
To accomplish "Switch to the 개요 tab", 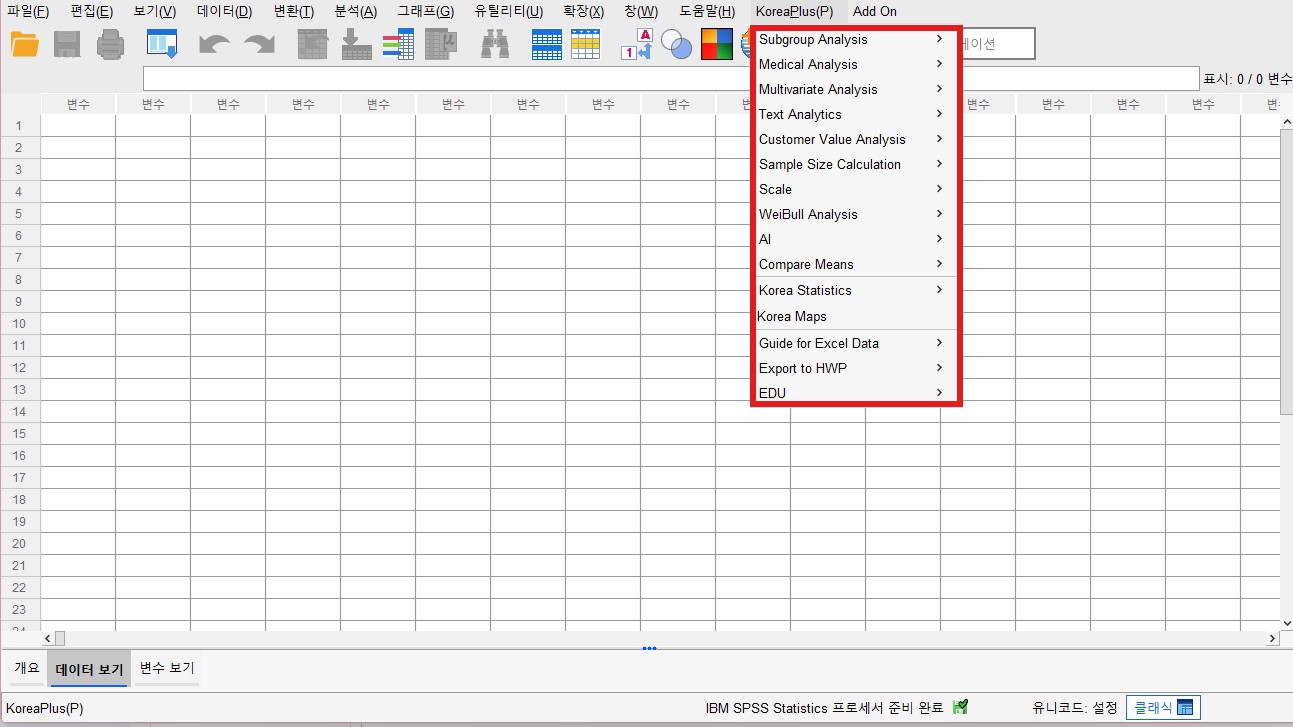I will 26,668.
